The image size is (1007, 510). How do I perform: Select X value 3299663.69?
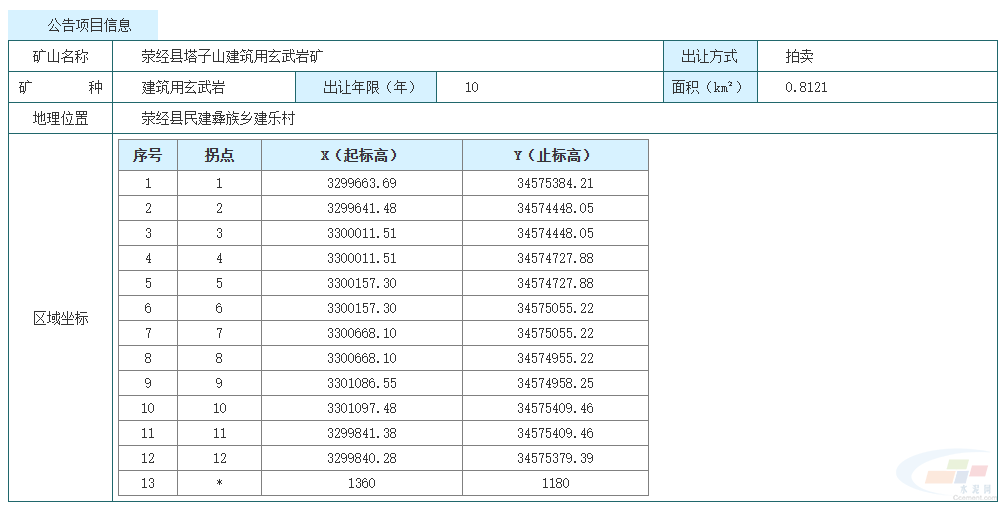[x=362, y=183]
